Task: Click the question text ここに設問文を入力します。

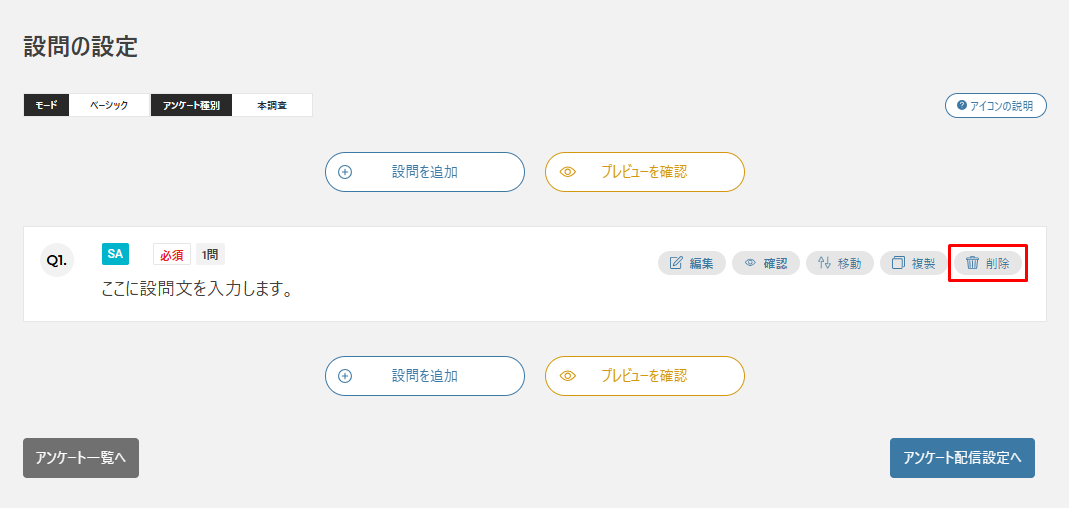Action: coord(198,290)
